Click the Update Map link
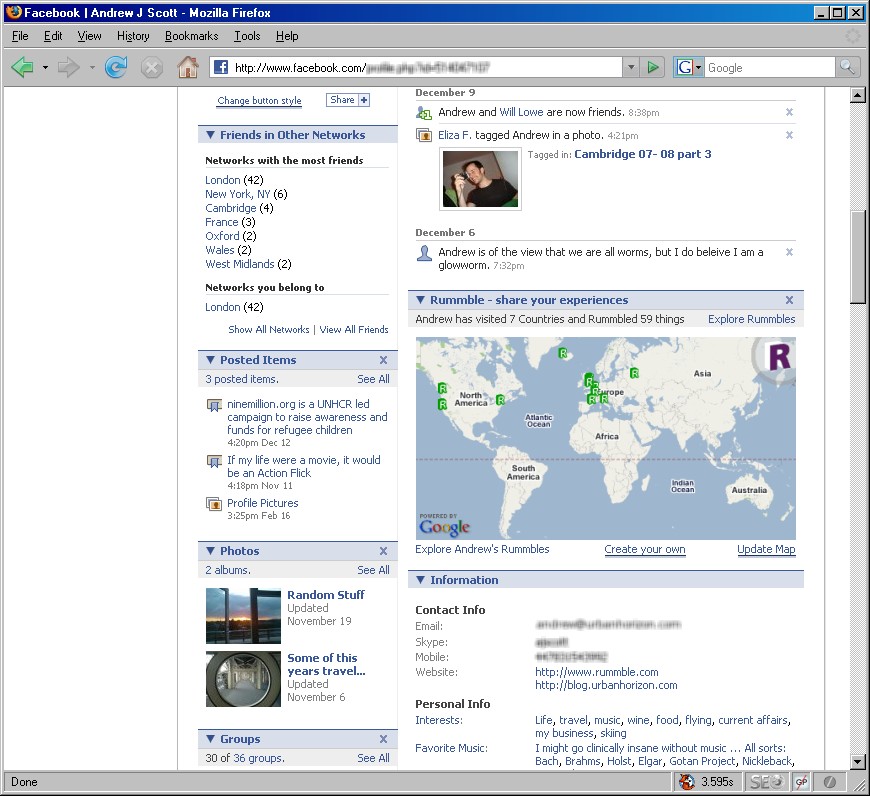The width and height of the screenshot is (870, 796). (766, 549)
